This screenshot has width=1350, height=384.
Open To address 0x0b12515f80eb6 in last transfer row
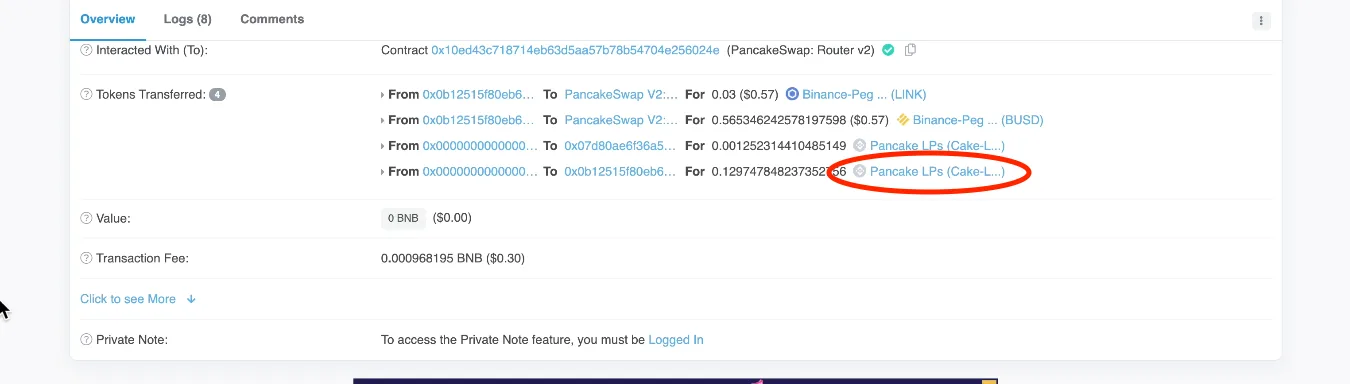point(621,172)
